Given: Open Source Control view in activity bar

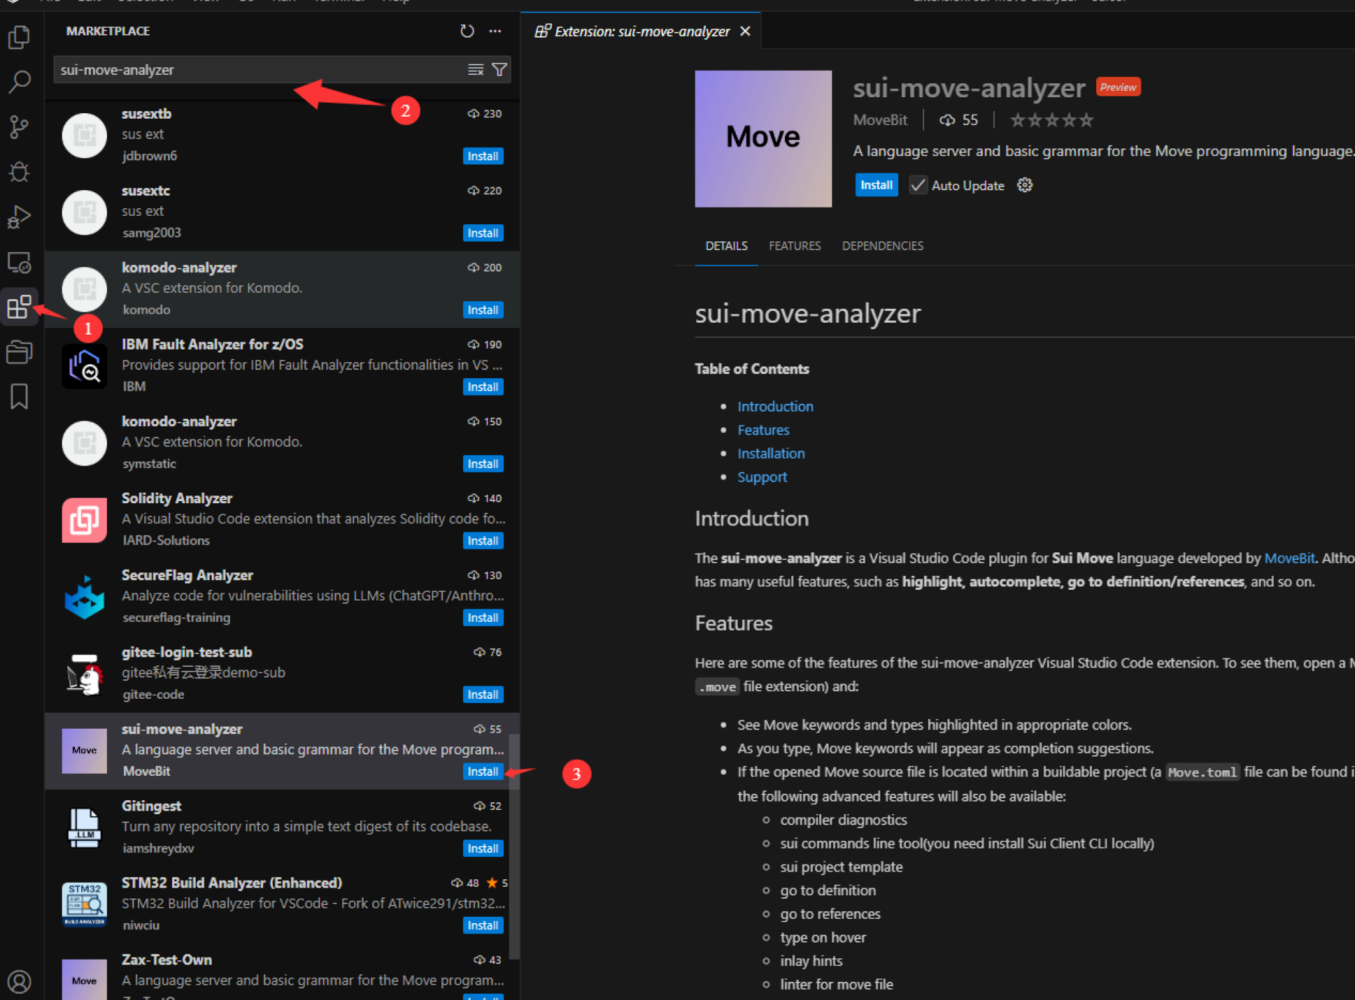Looking at the screenshot, I should coord(19,127).
